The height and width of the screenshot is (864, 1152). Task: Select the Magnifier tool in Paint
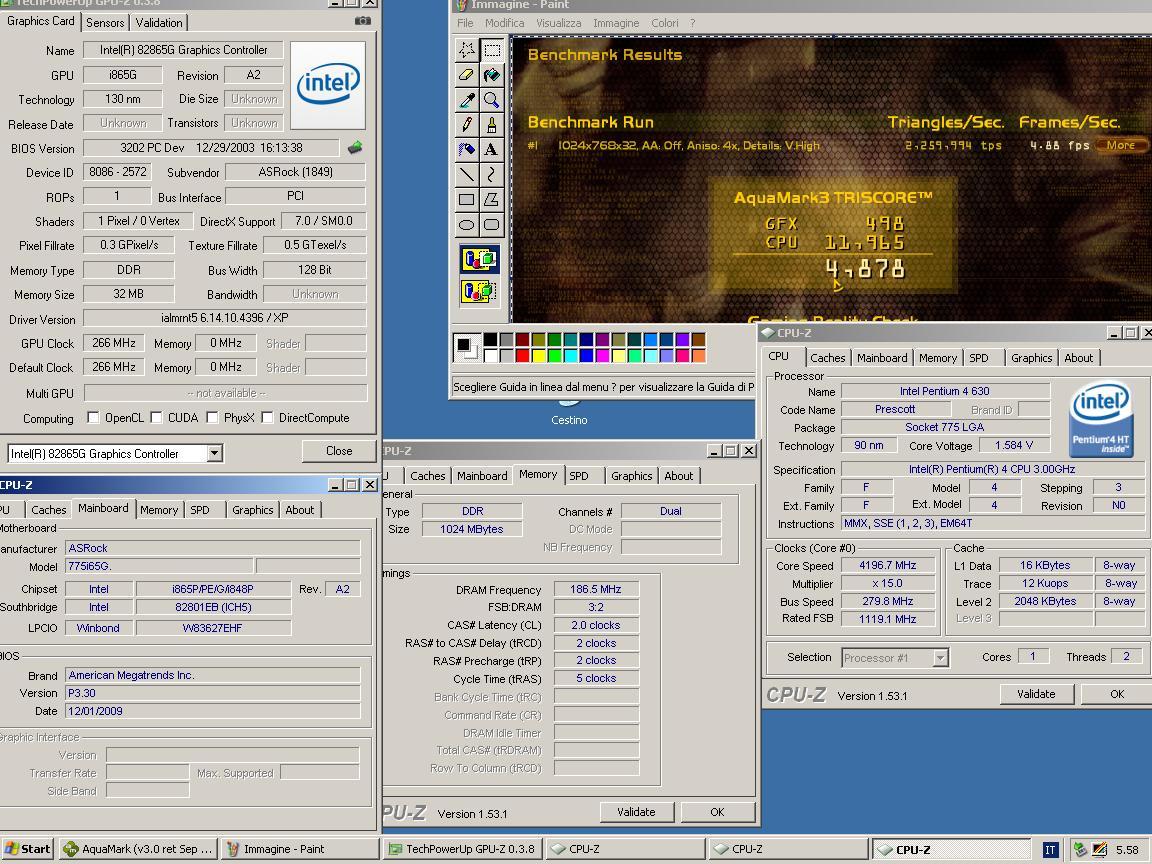[492, 100]
